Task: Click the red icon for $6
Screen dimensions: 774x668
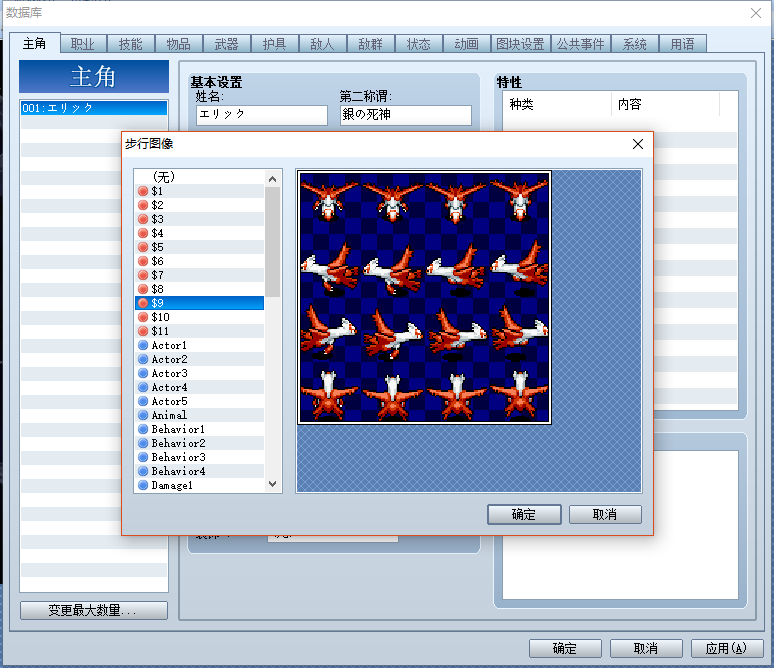Action: click(143, 261)
